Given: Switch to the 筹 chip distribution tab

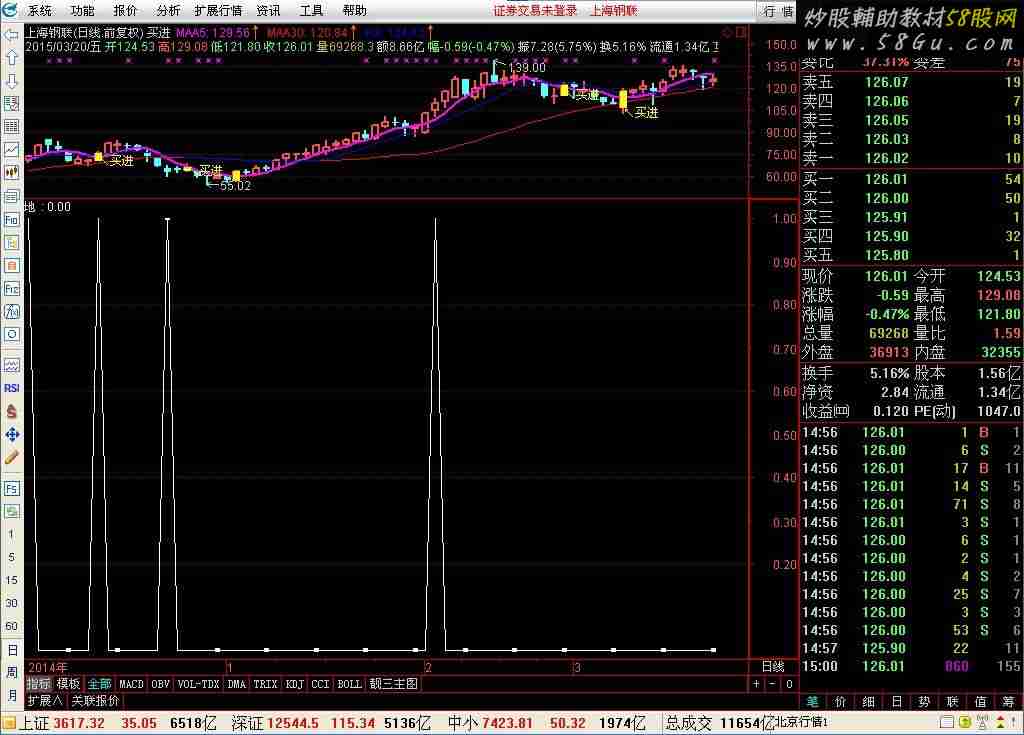Looking at the screenshot, I should click(x=1009, y=701).
